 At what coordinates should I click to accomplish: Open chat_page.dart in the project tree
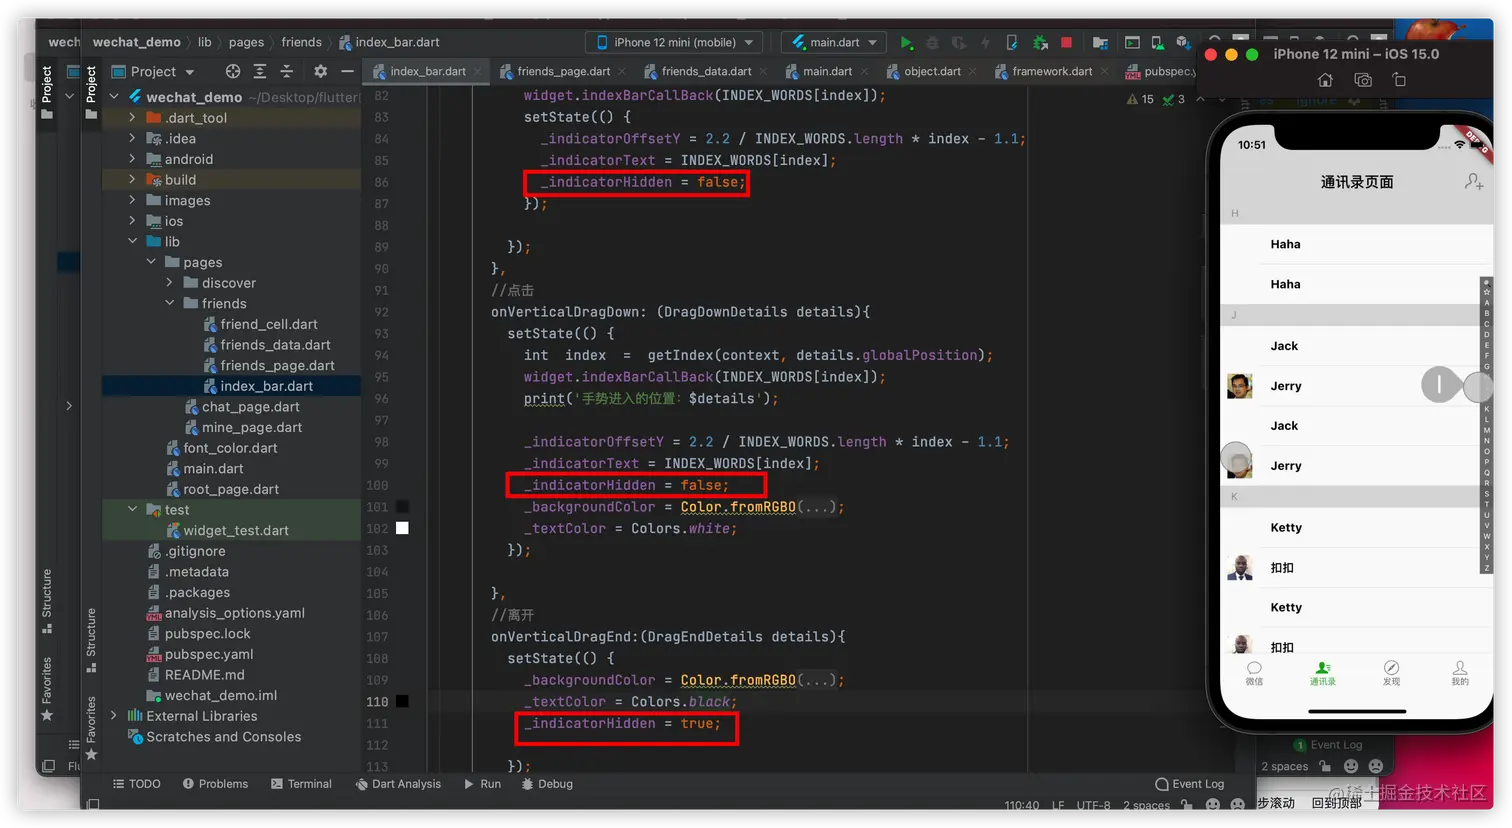click(x=250, y=407)
